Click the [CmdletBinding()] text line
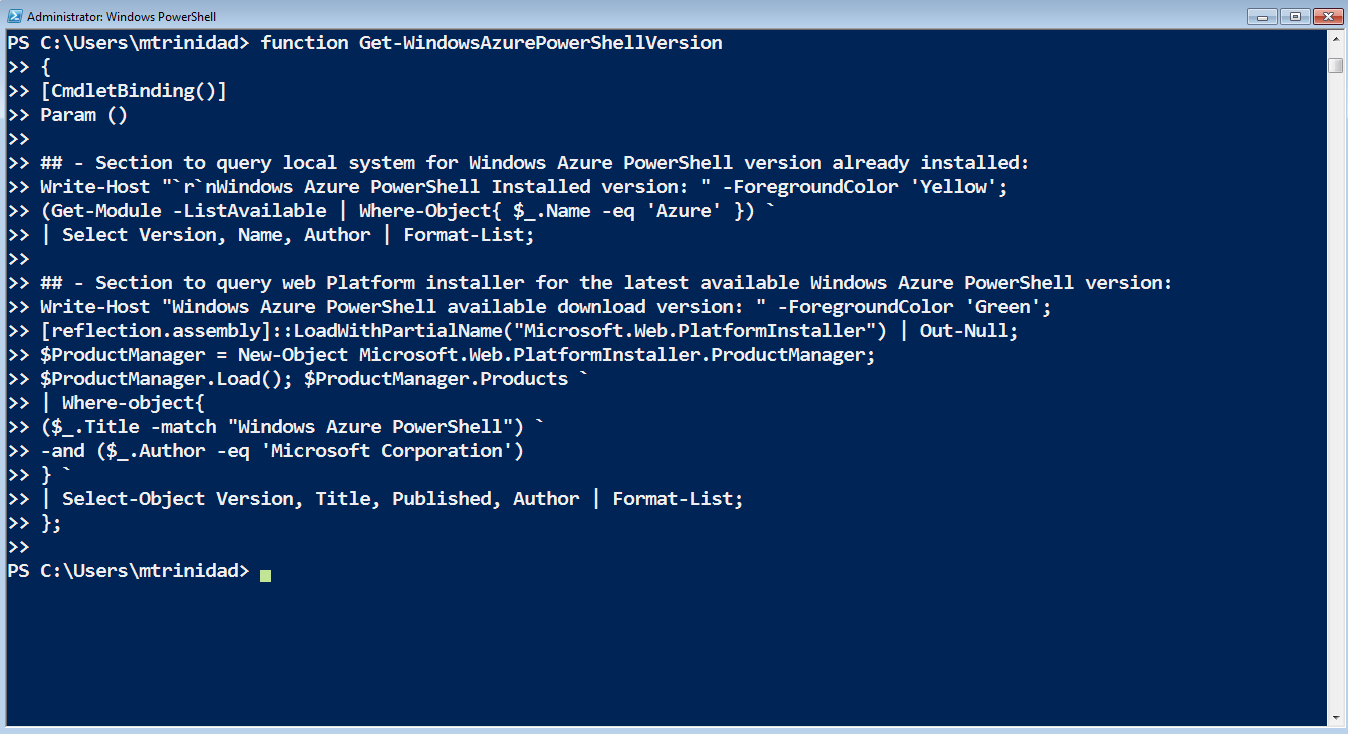 tap(133, 91)
